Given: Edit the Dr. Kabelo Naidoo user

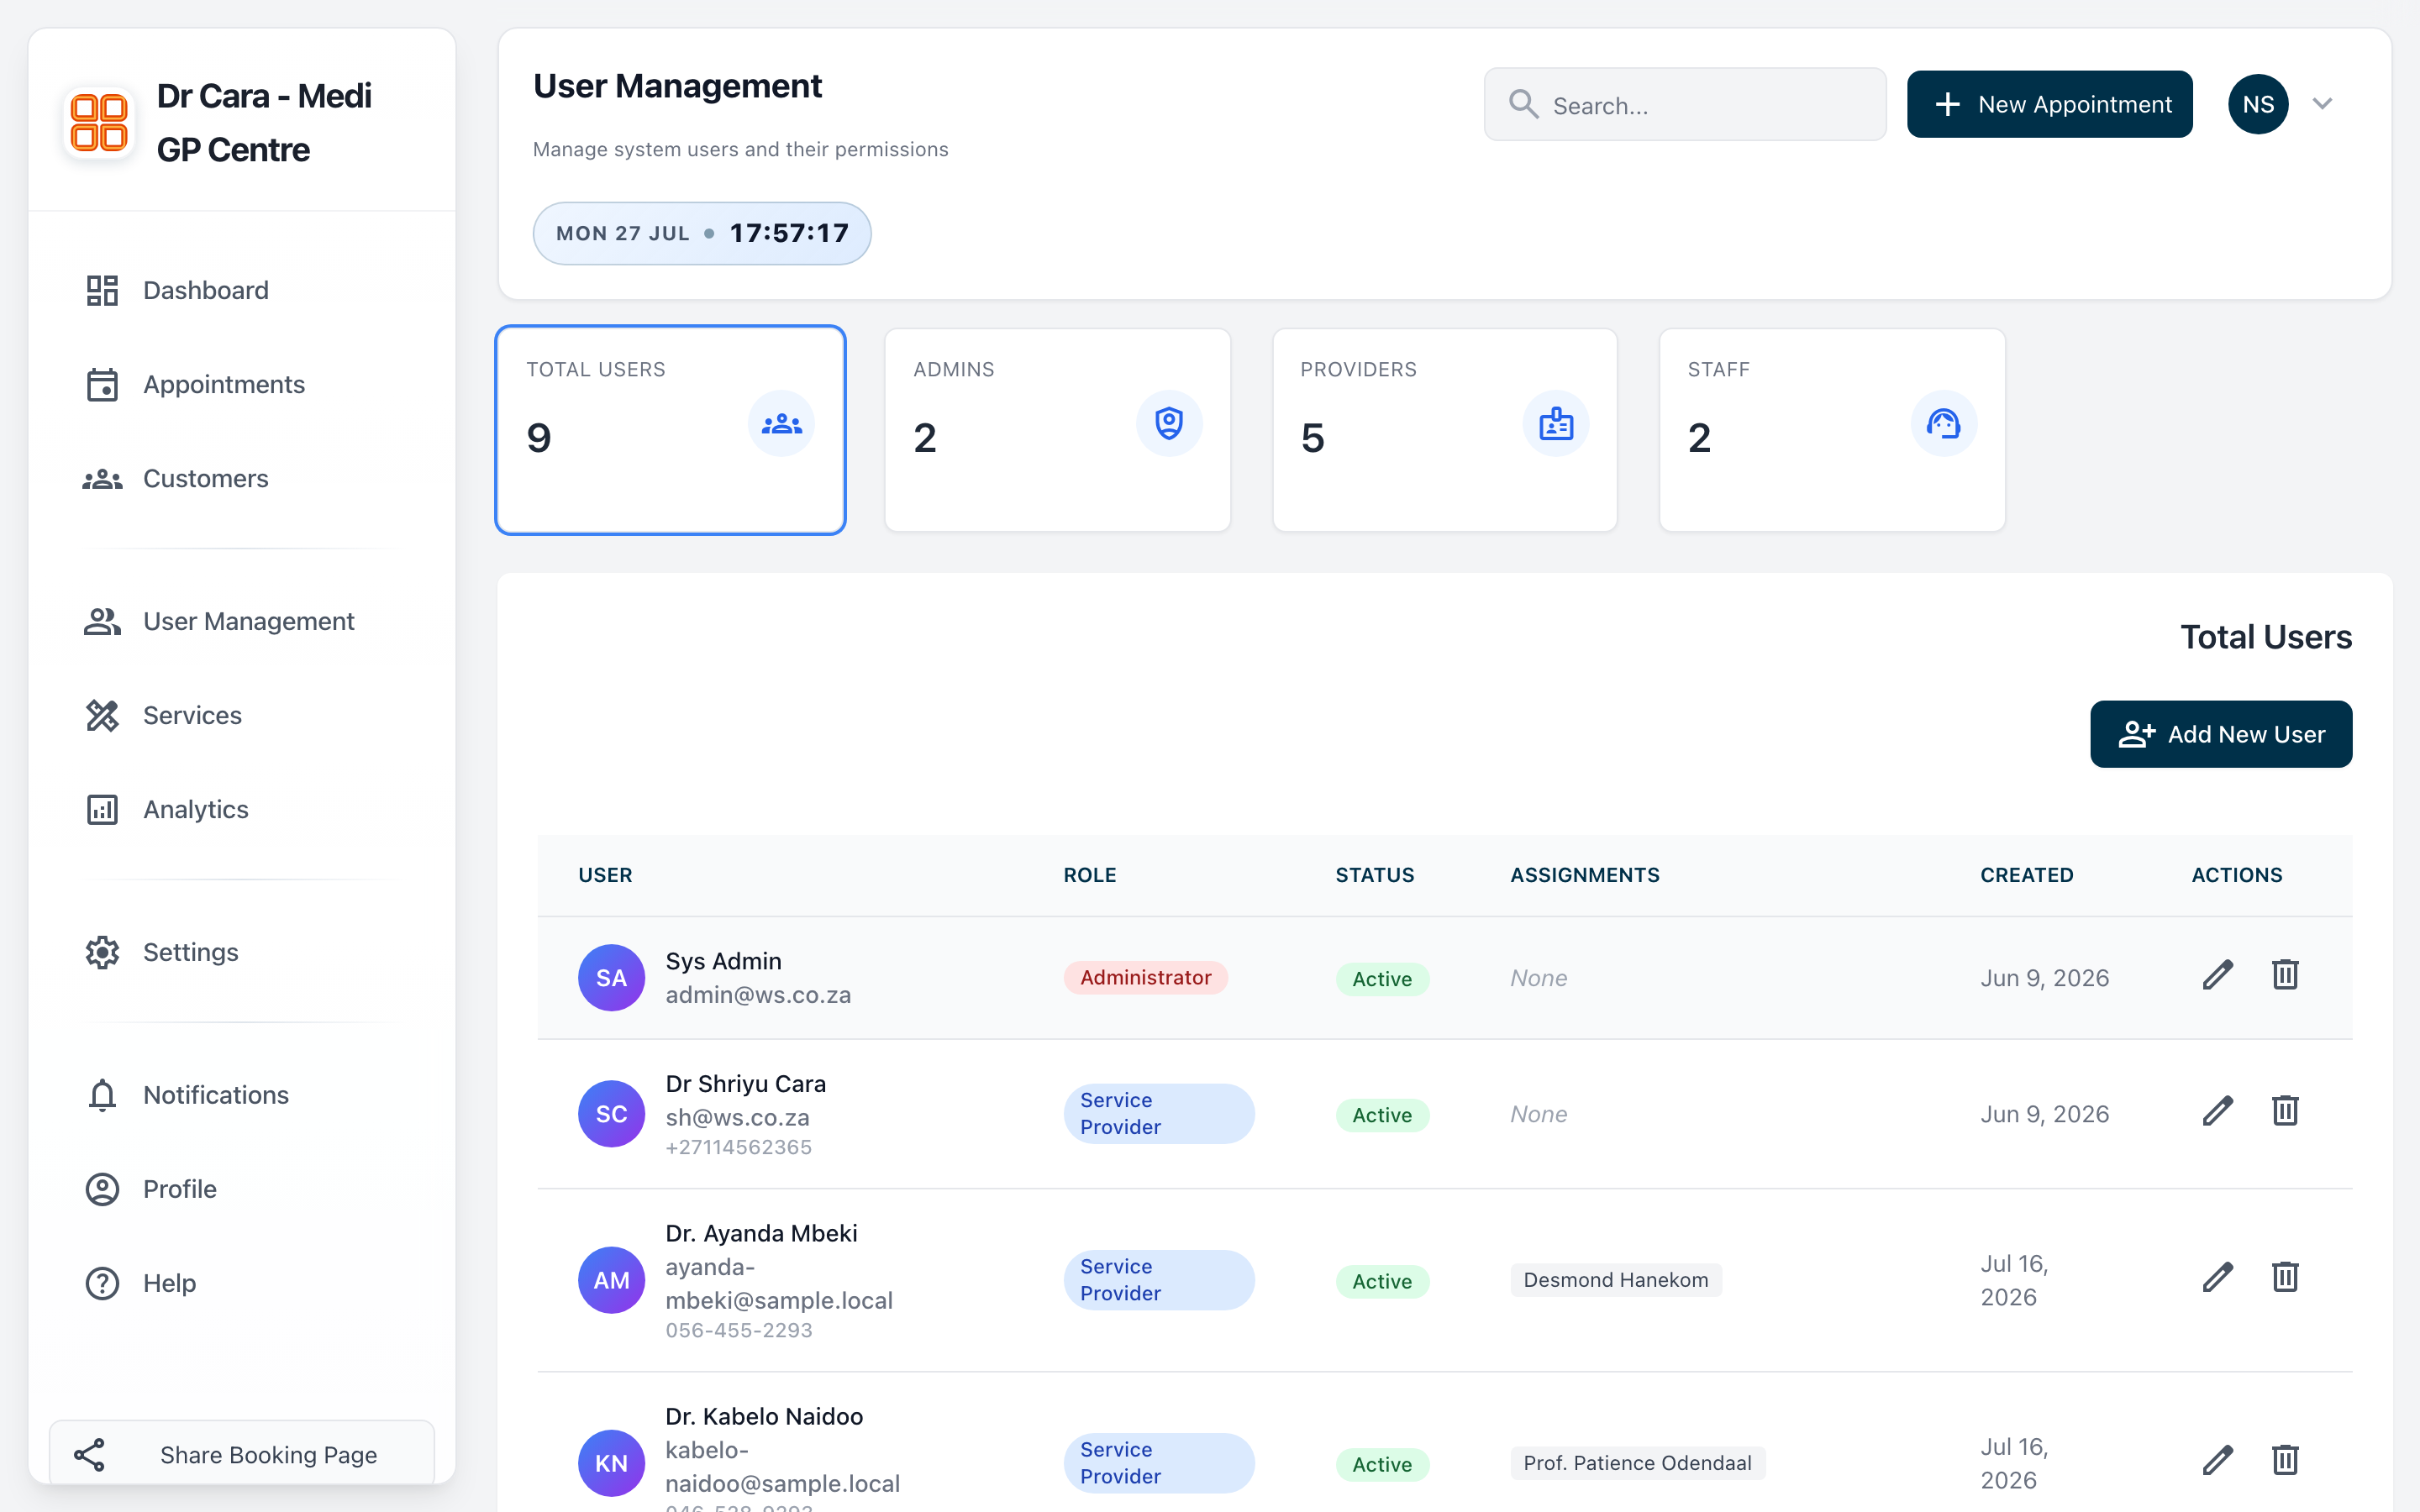Looking at the screenshot, I should pyautogui.click(x=2217, y=1460).
